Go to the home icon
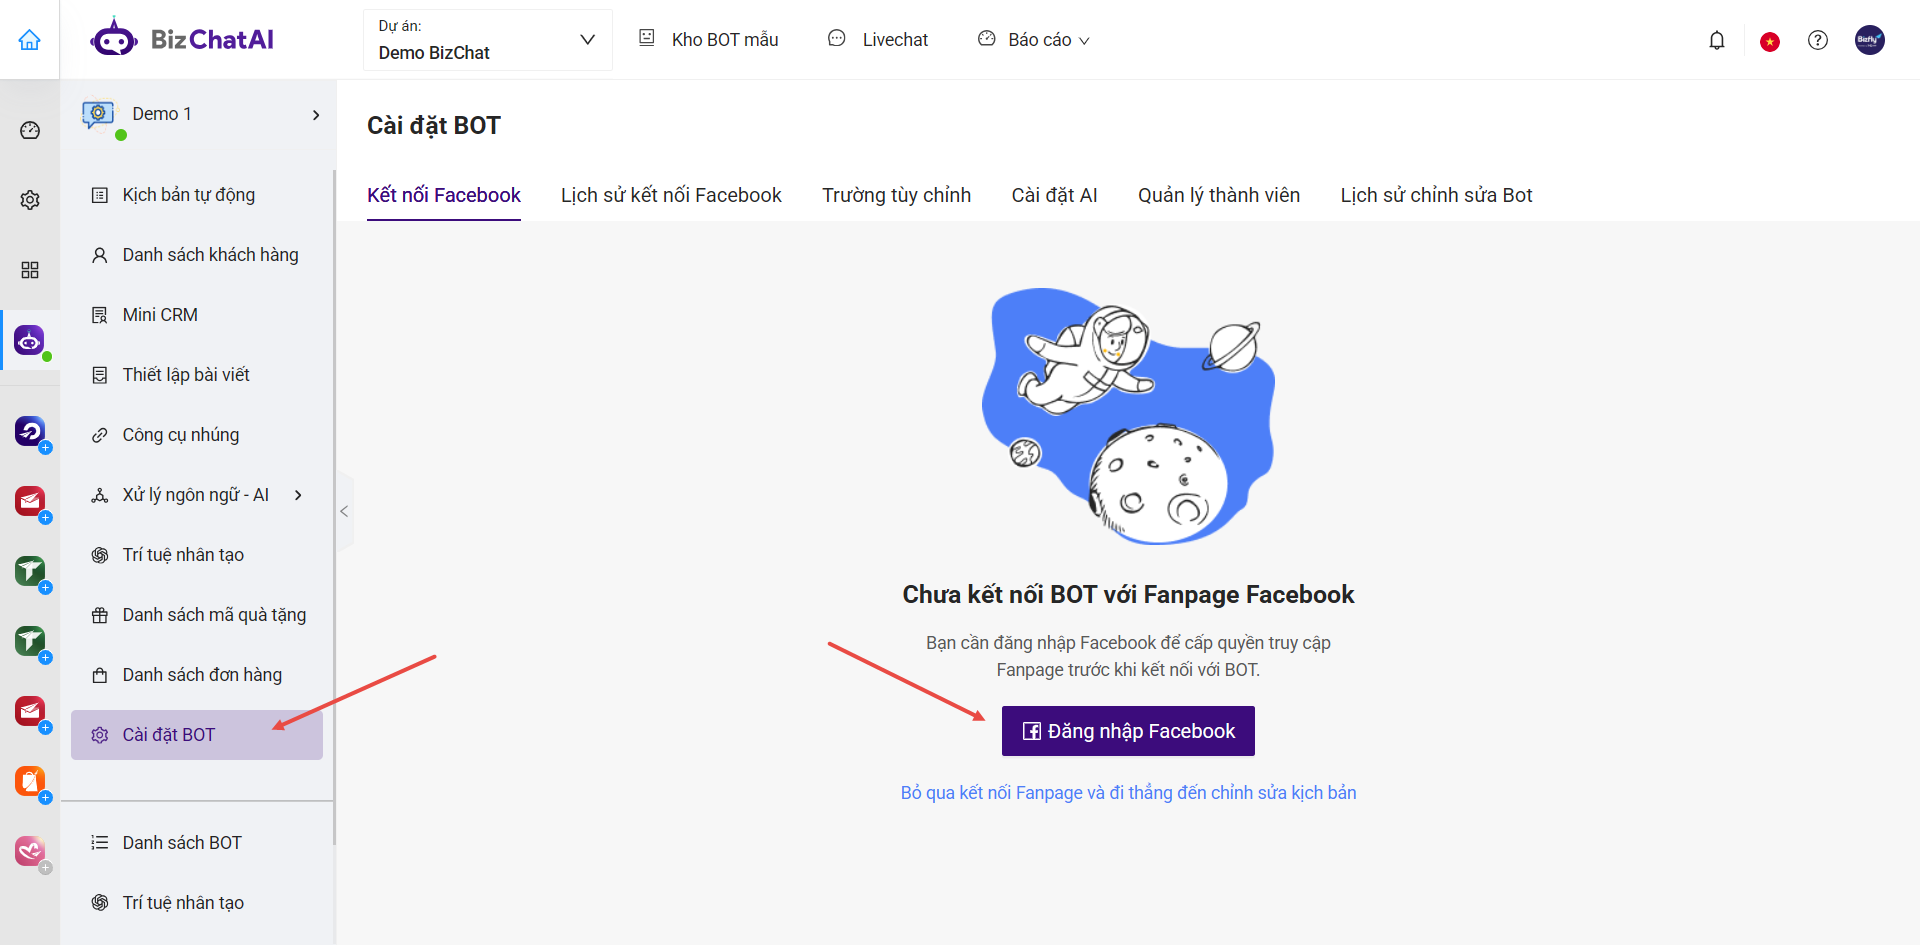Viewport: 1920px width, 945px height. 30,40
